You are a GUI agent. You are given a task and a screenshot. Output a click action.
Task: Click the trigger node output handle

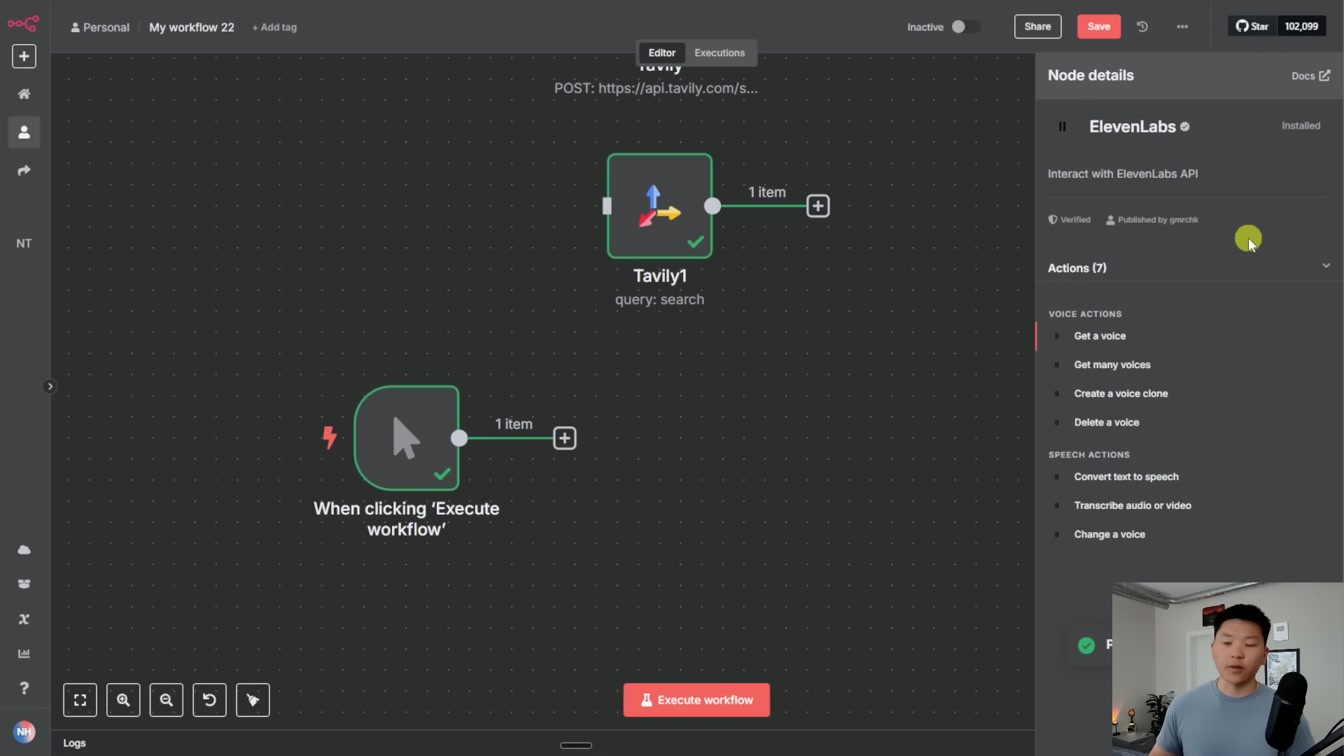pos(459,438)
